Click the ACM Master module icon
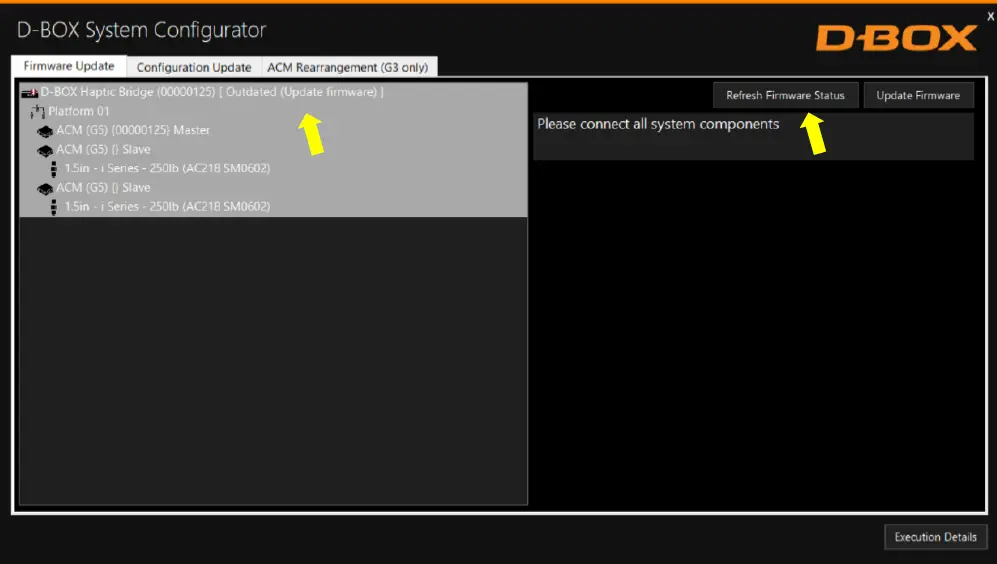997x564 pixels. [45, 131]
